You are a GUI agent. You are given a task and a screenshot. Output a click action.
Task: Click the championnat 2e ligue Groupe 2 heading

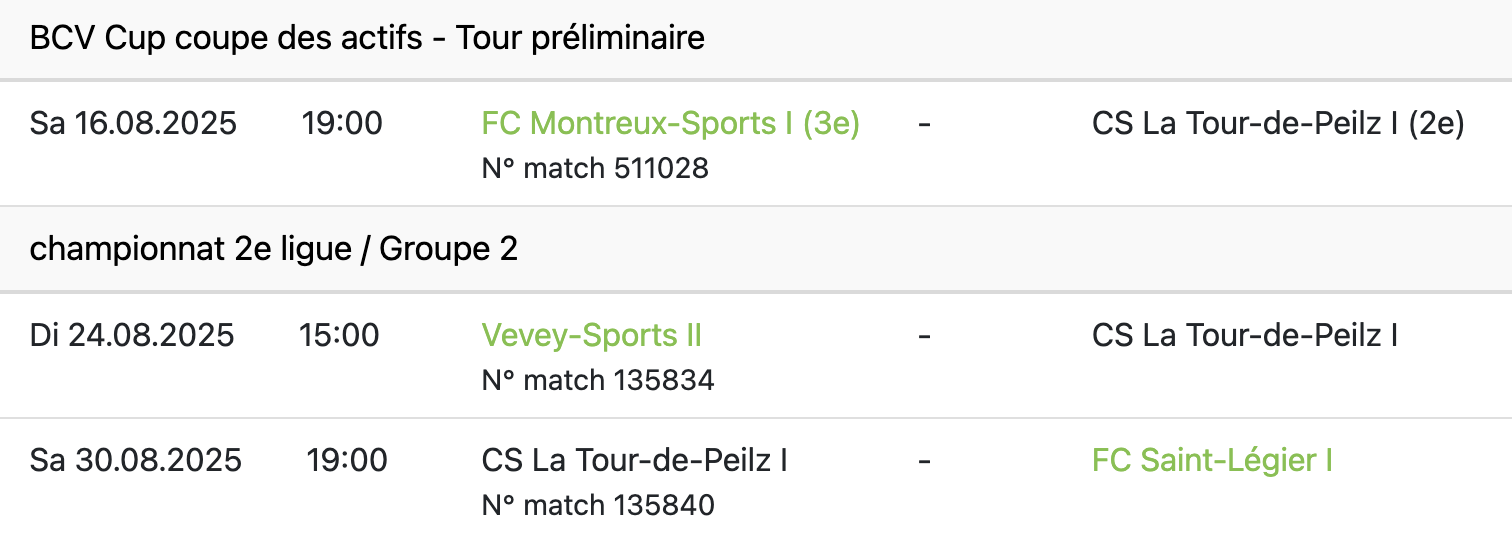pyautogui.click(x=273, y=249)
